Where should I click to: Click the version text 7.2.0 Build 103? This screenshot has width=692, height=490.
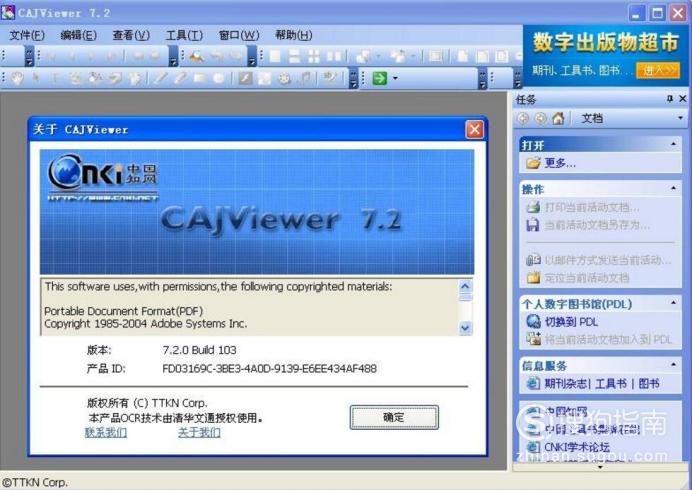199,350
